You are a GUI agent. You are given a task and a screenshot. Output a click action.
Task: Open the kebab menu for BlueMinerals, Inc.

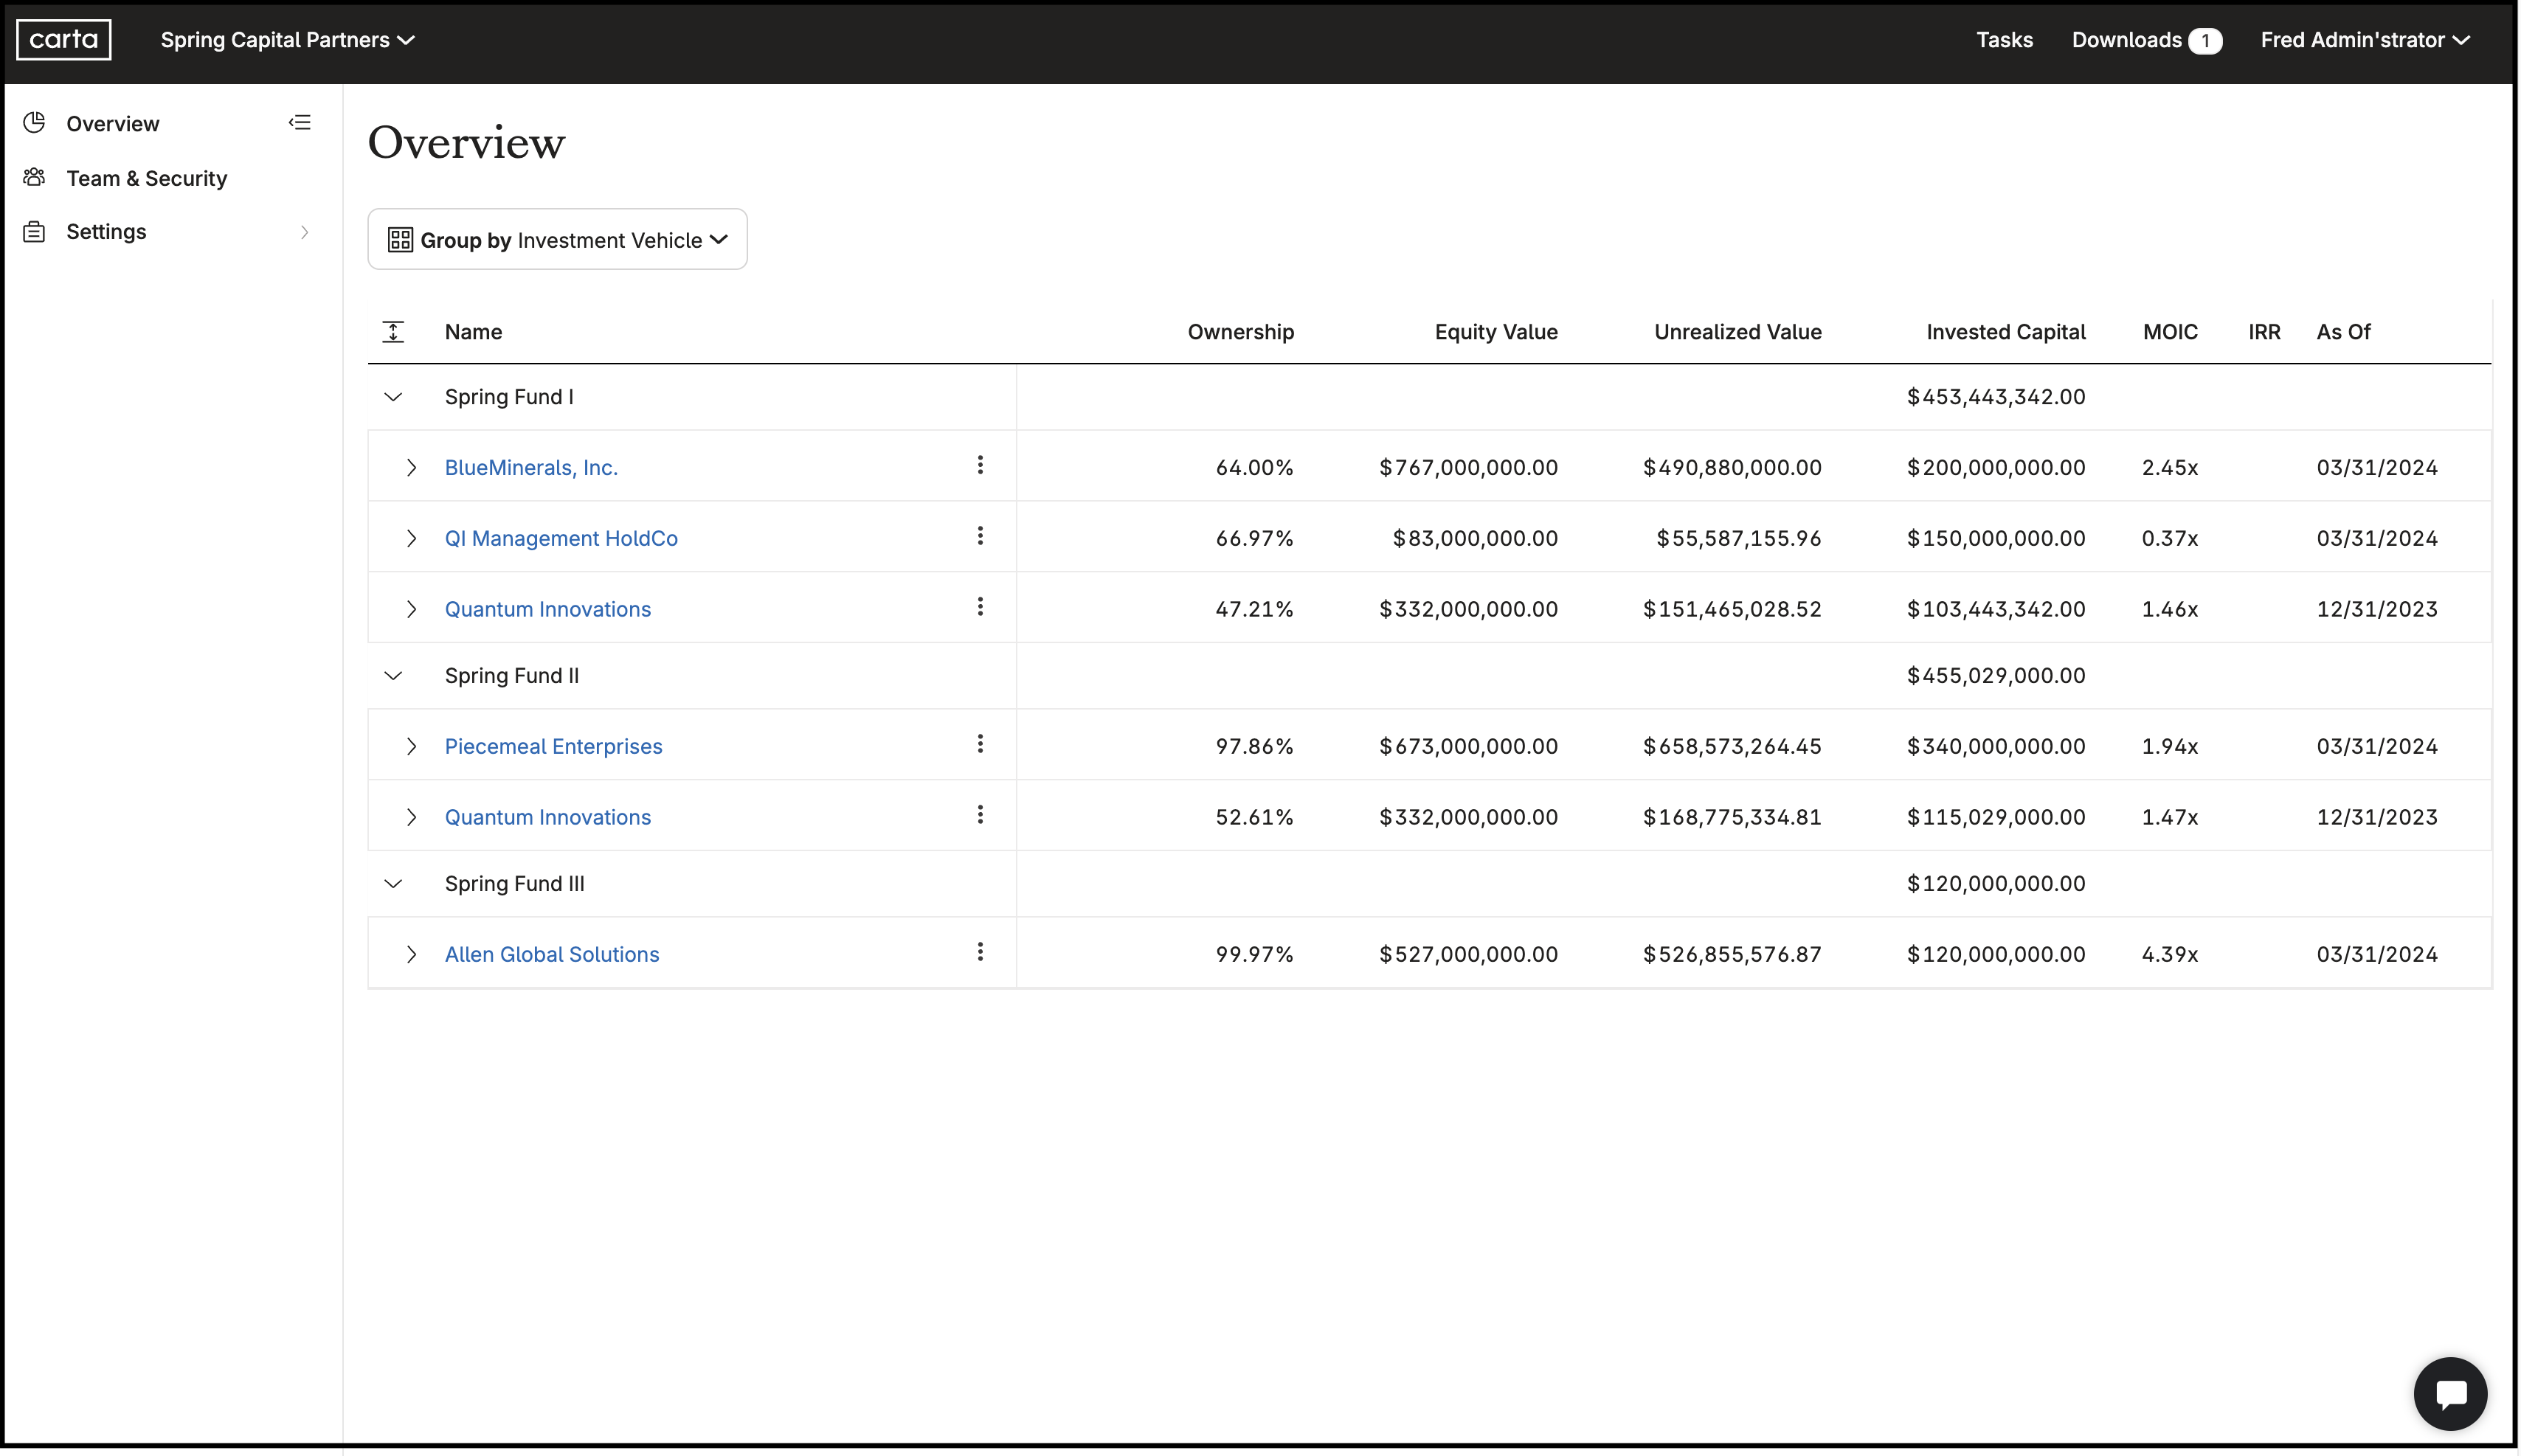coord(980,465)
